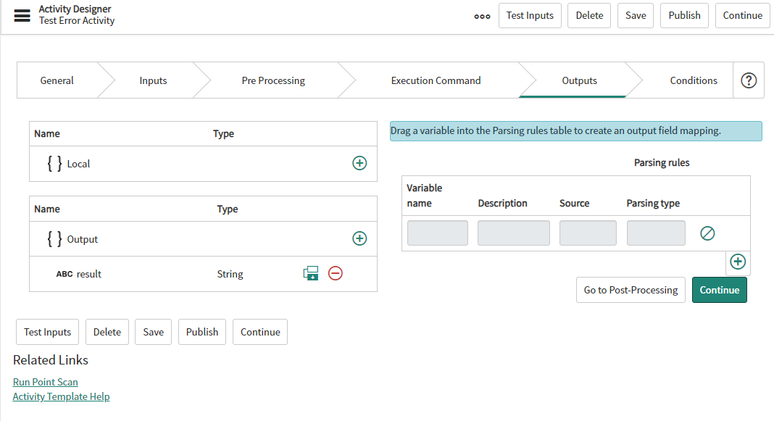Remove the result variable with red minus

[335, 273]
